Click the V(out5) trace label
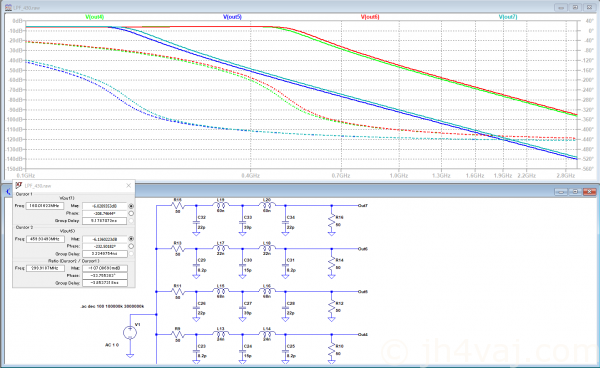Viewport: 600px width, 368px height. tap(232, 17)
